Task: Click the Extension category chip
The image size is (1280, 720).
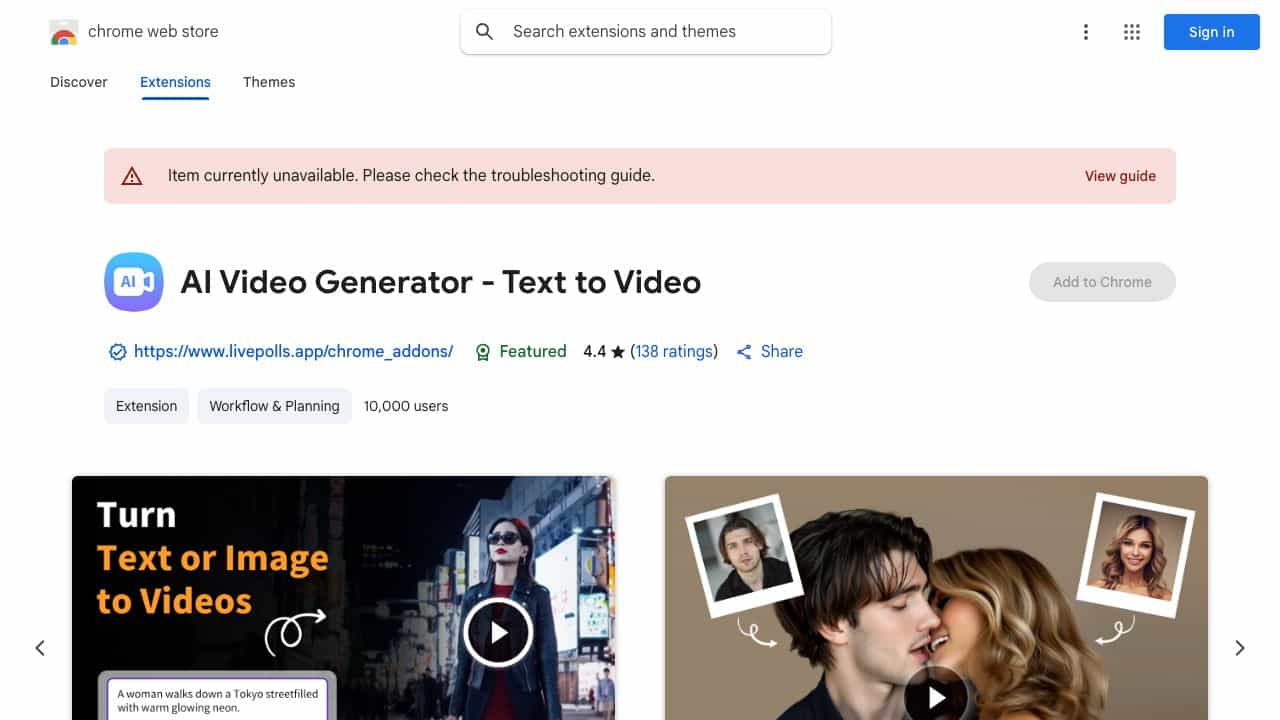Action: (x=146, y=406)
